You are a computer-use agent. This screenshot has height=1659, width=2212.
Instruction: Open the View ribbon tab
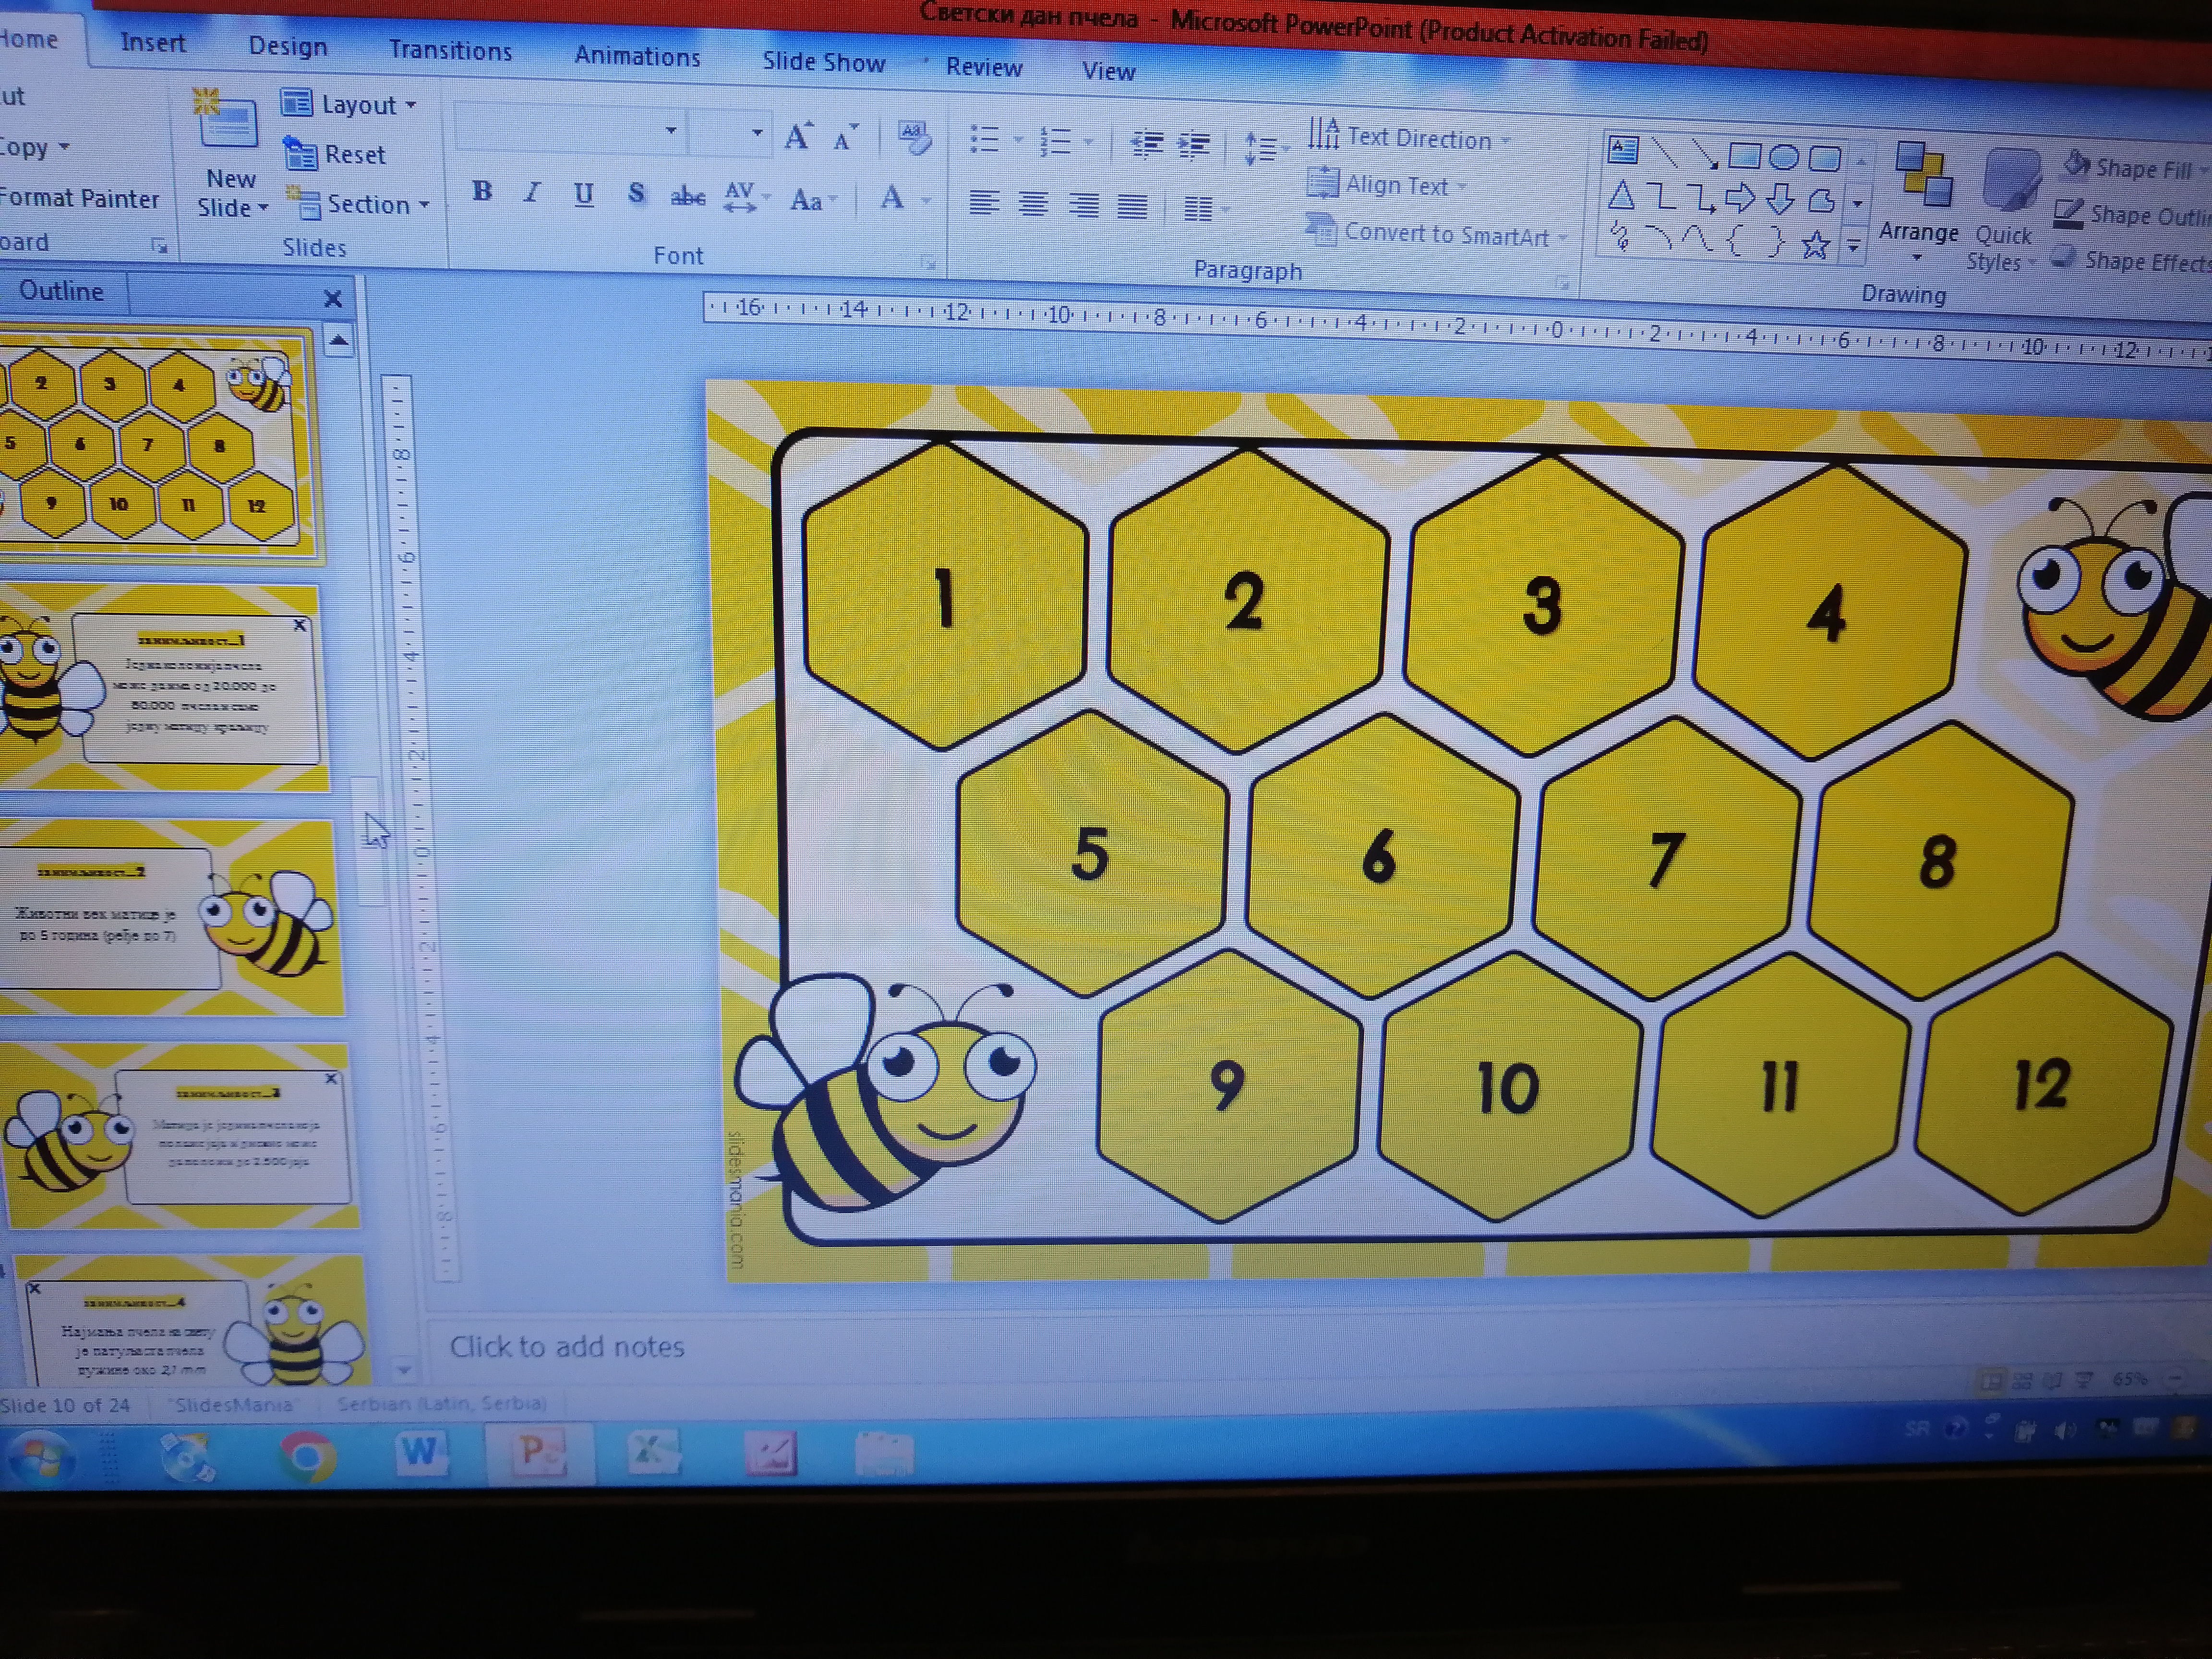(x=1108, y=71)
